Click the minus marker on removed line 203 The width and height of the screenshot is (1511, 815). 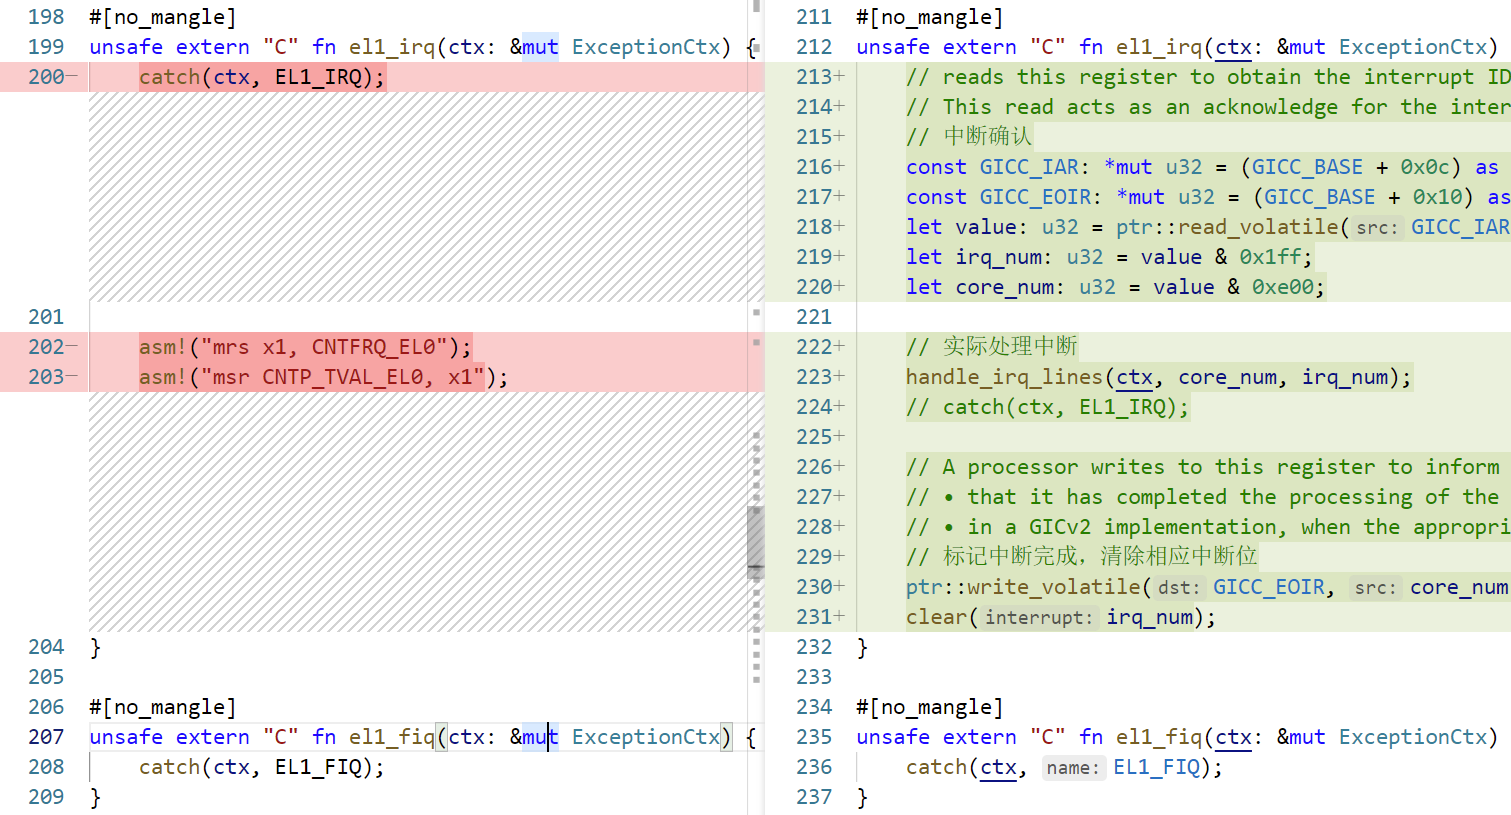coord(72,377)
